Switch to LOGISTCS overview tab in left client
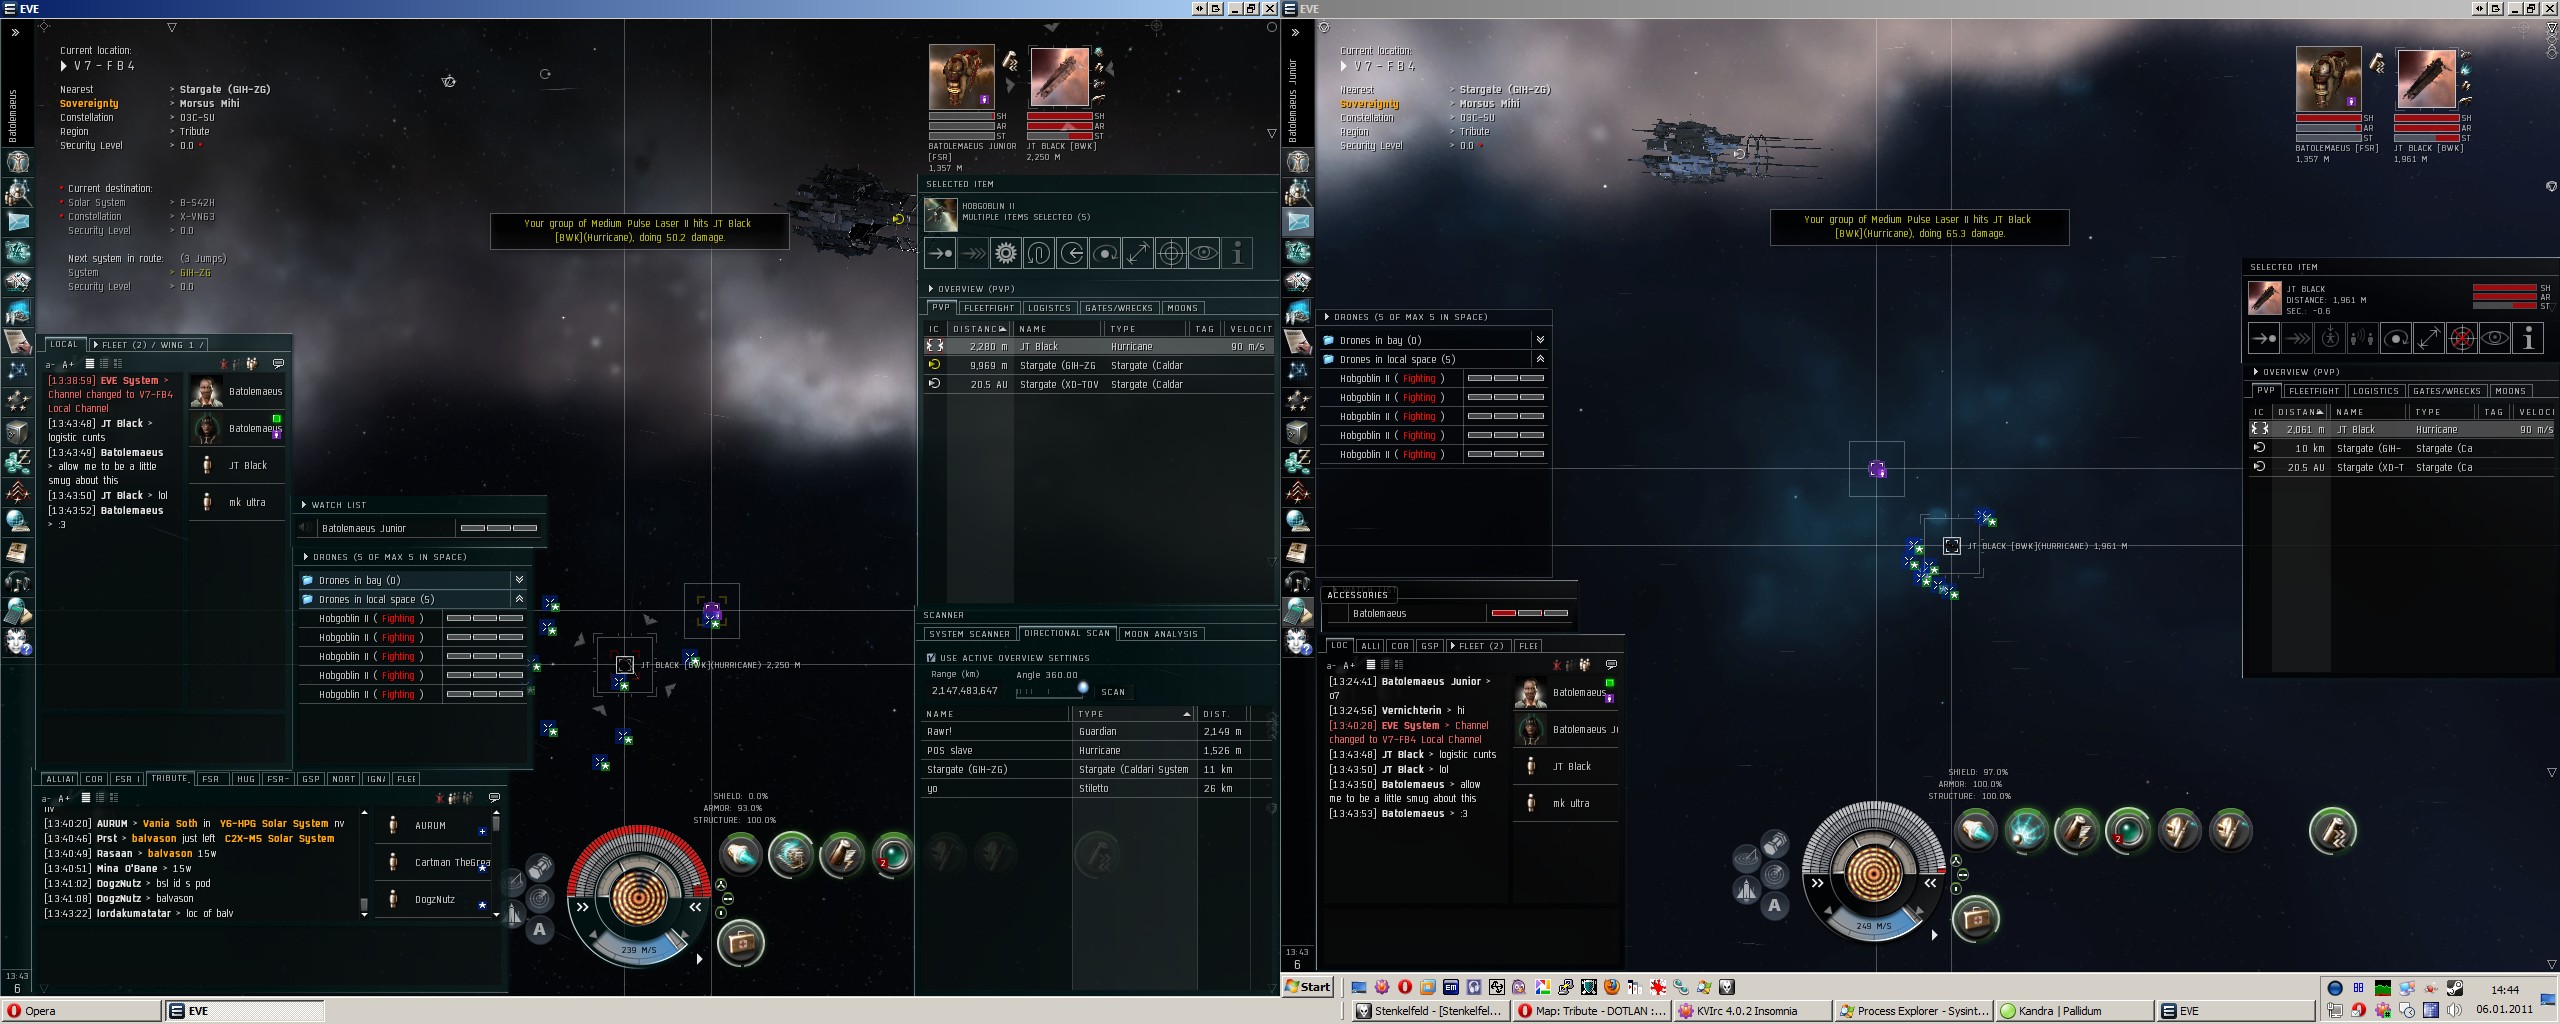The image size is (2560, 1024). (1049, 308)
